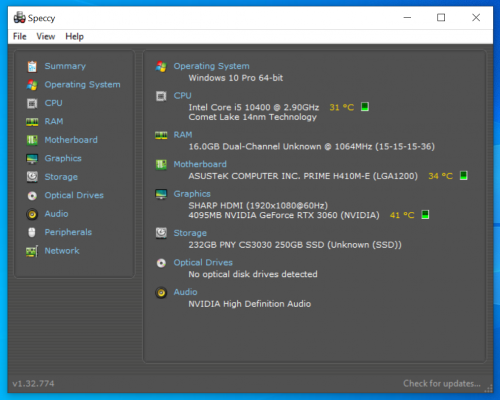500x400 pixels.
Task: Click the RAM stick icon in summary panel
Action: 161,135
